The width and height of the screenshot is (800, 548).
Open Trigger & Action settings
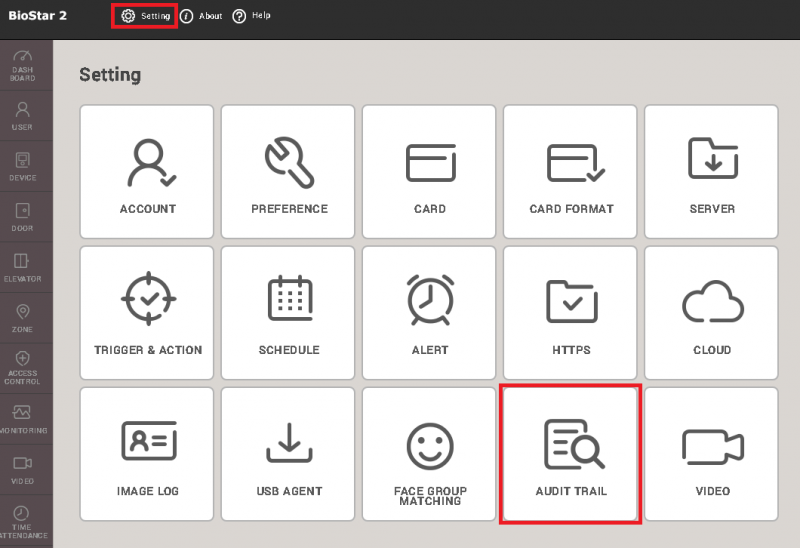coord(147,313)
